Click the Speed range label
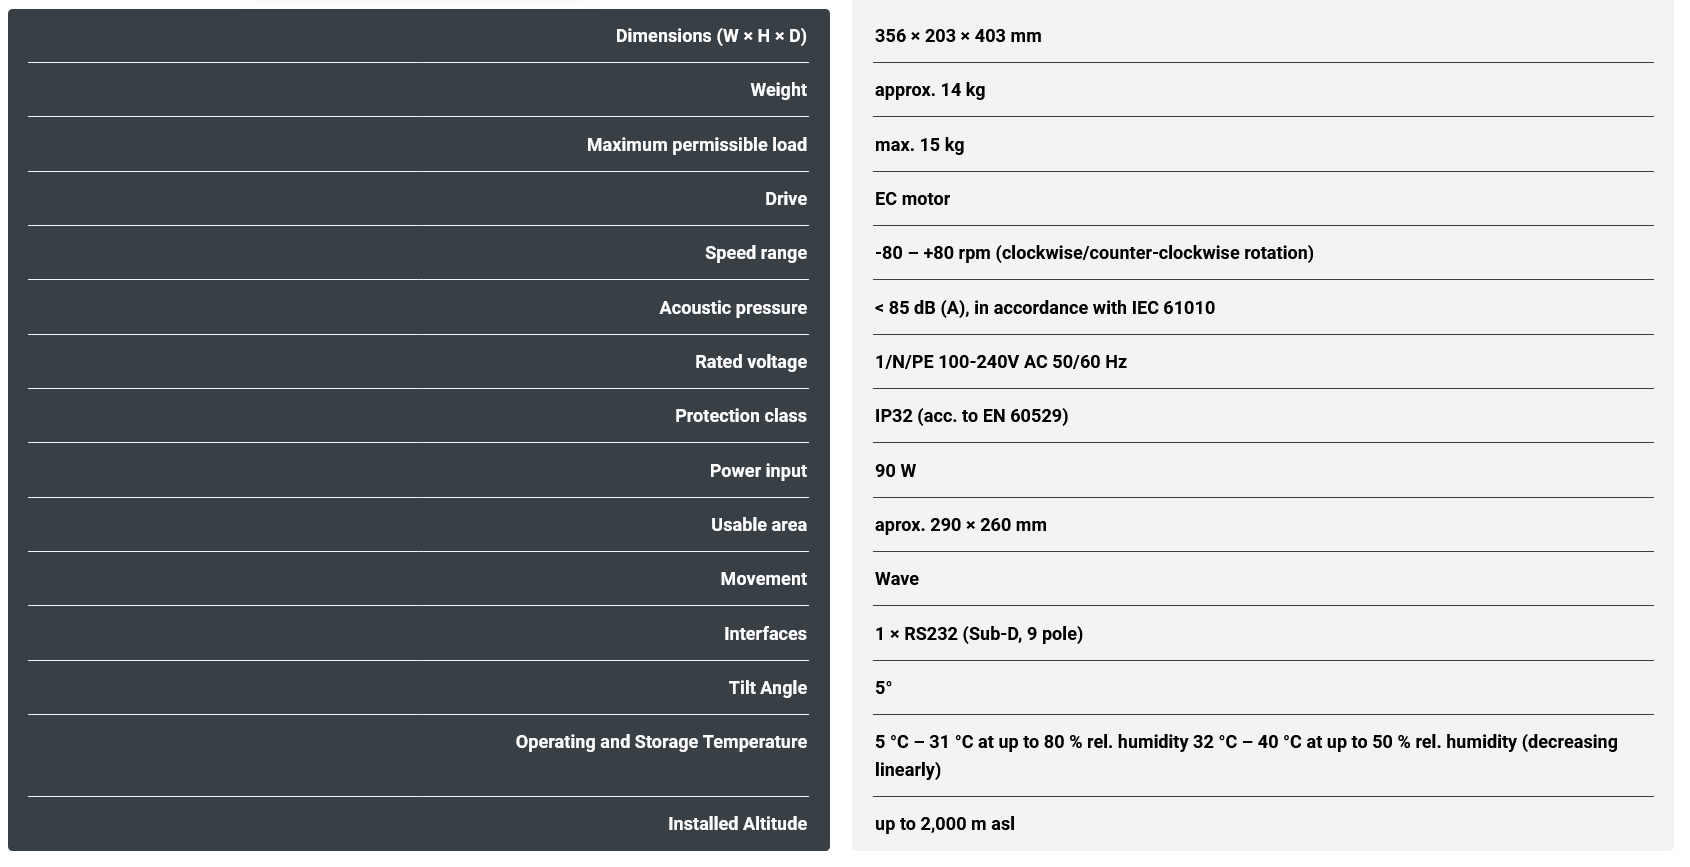The height and width of the screenshot is (867, 1690). click(755, 253)
